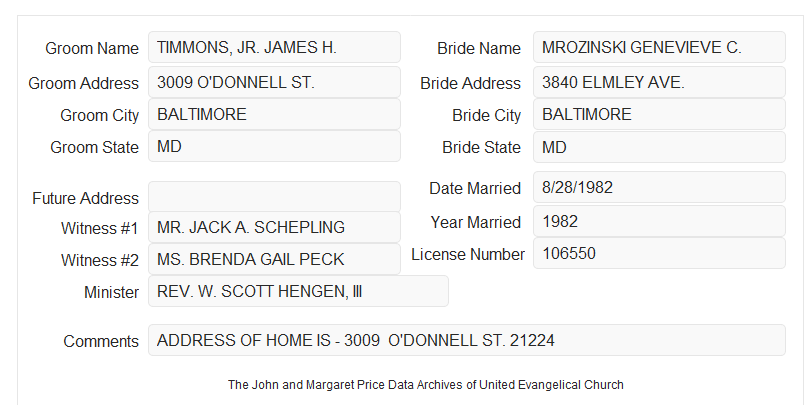Image resolution: width=805 pixels, height=405 pixels.
Task: Focus the Bride City field
Action: (x=659, y=114)
